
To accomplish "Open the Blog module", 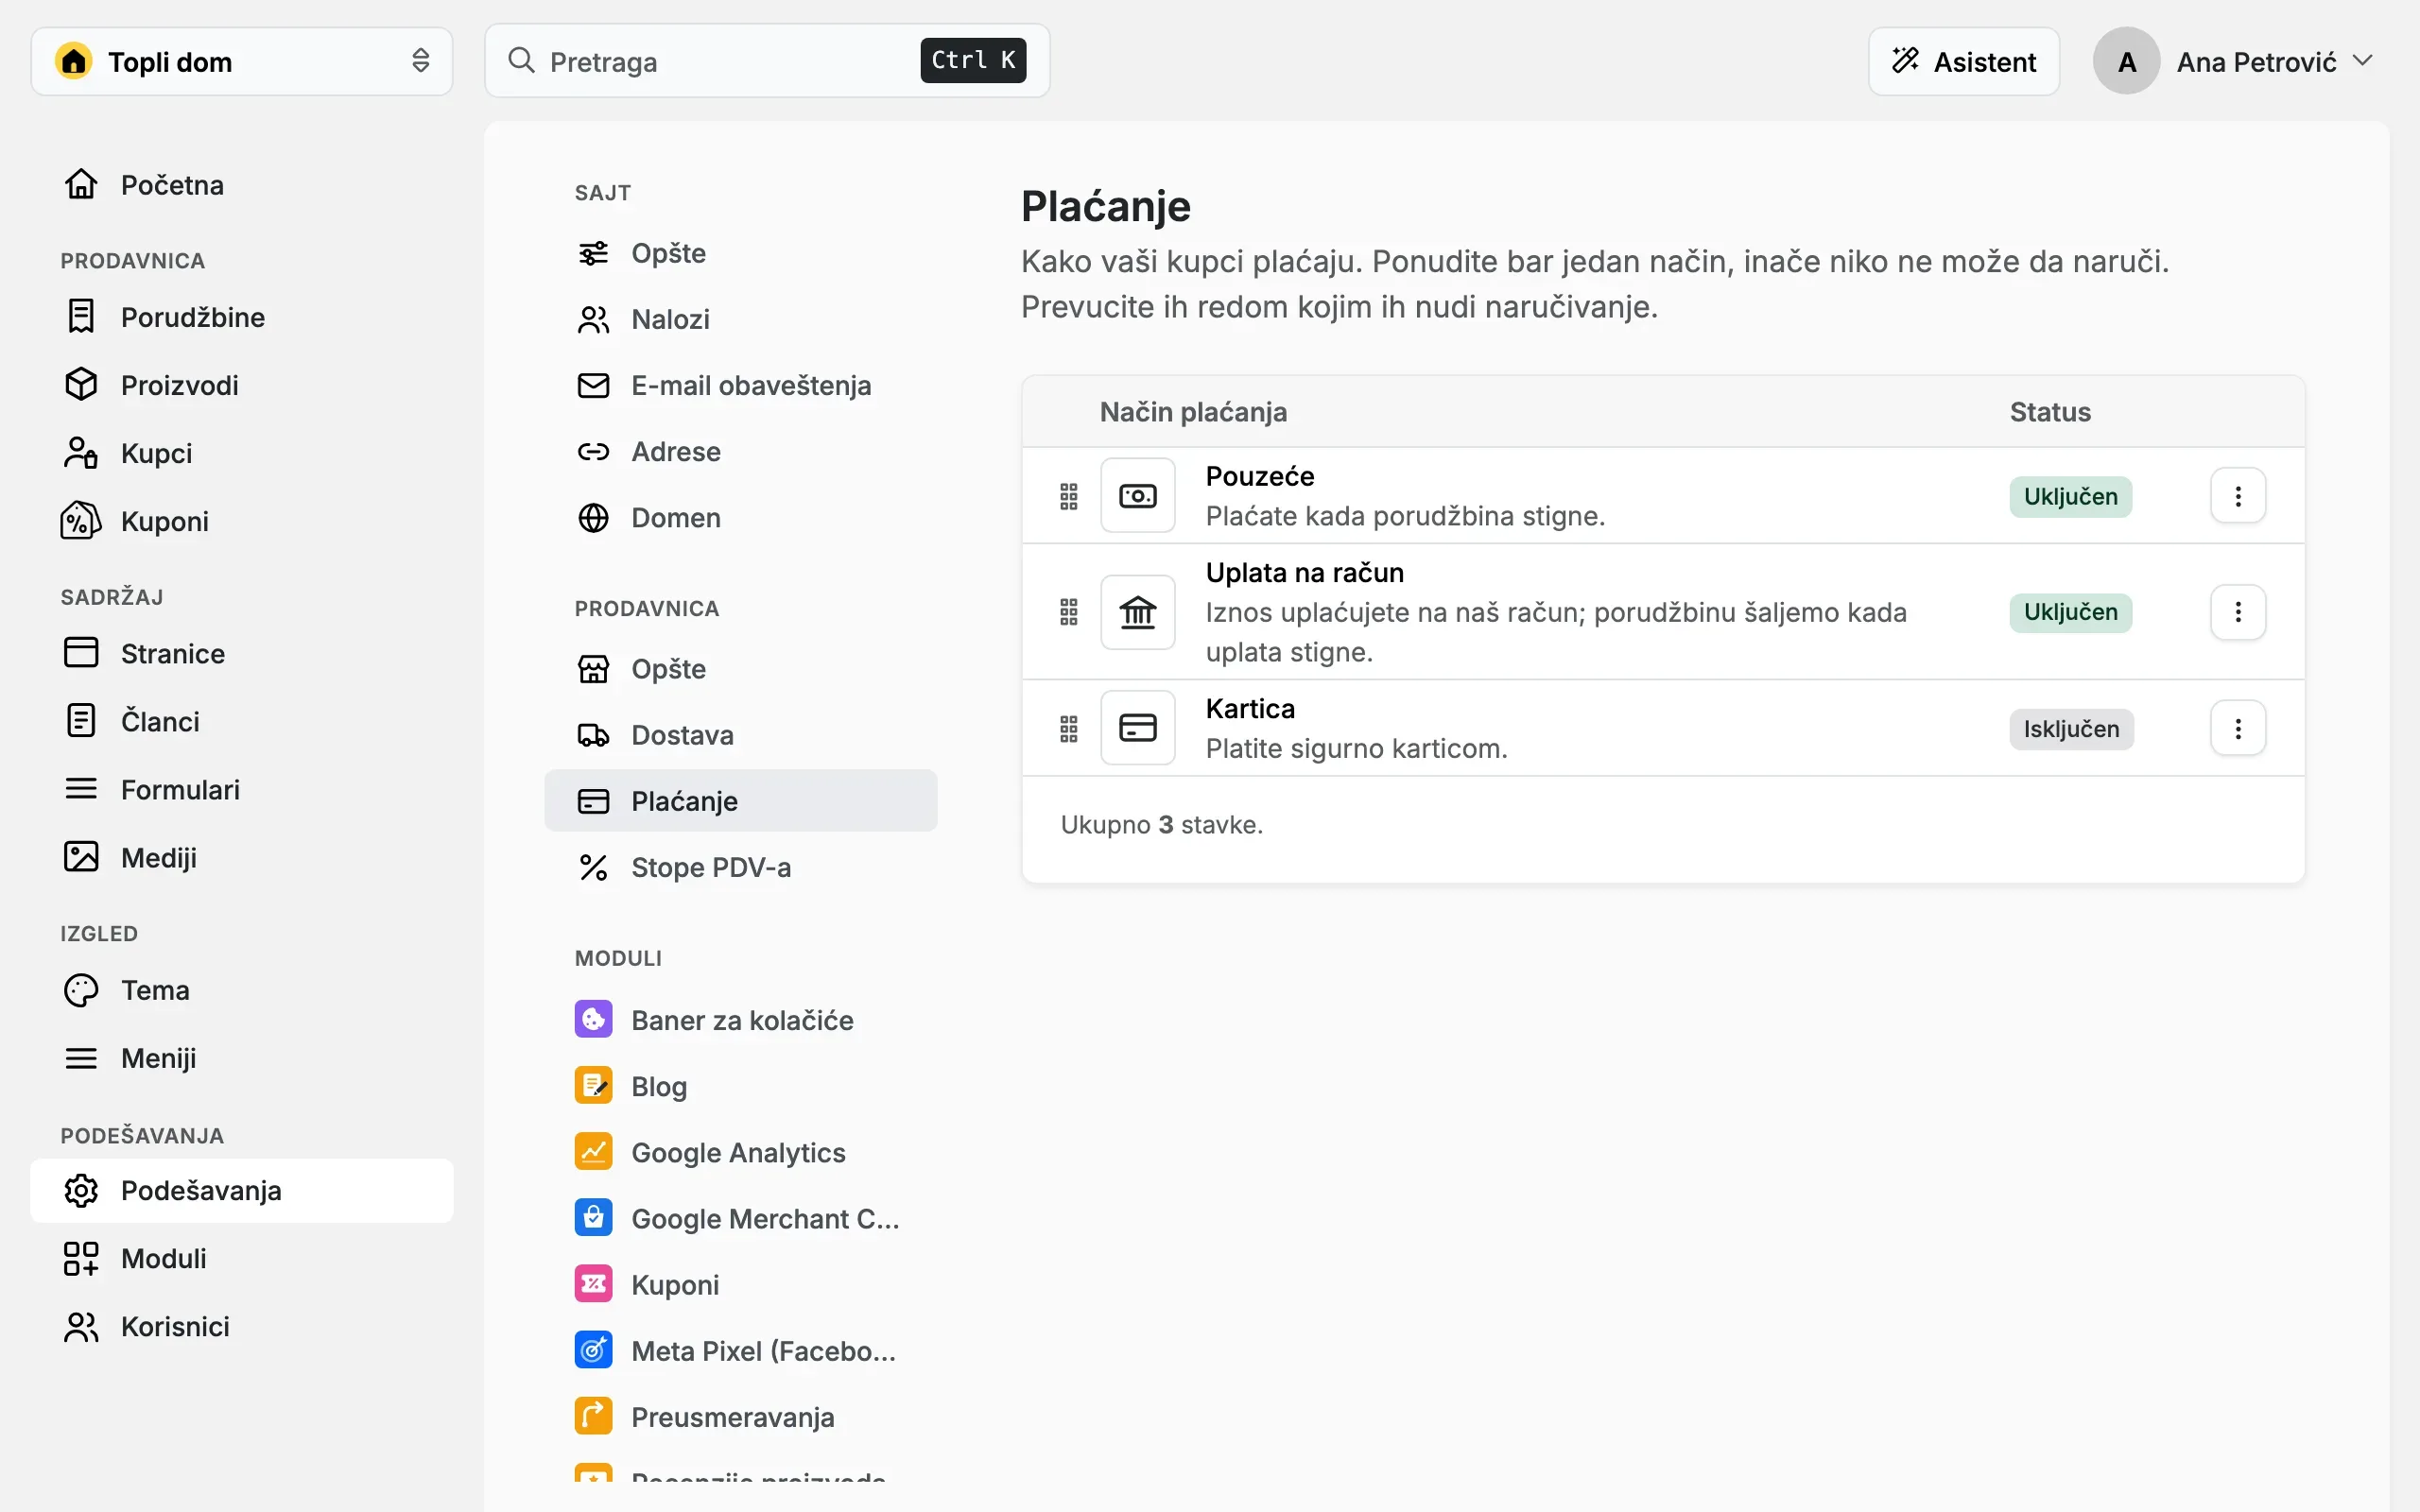I will point(740,1086).
